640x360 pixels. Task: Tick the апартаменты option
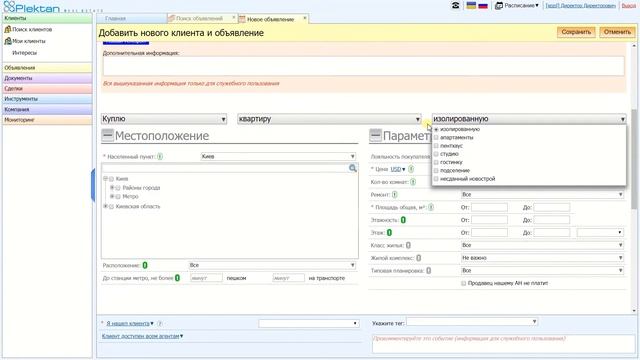(436, 138)
